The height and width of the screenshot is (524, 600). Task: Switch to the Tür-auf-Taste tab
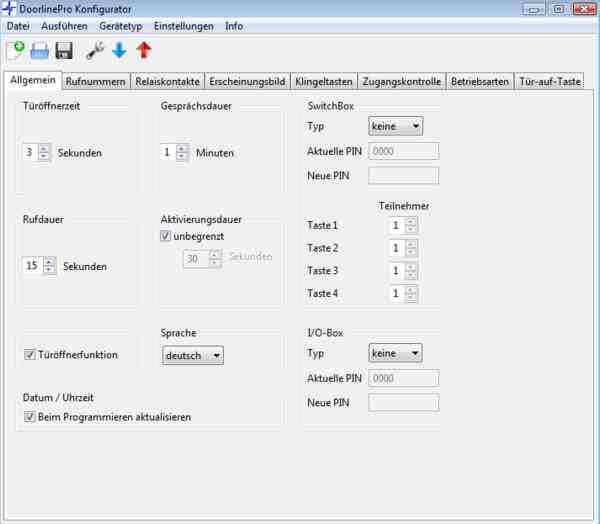(549, 82)
